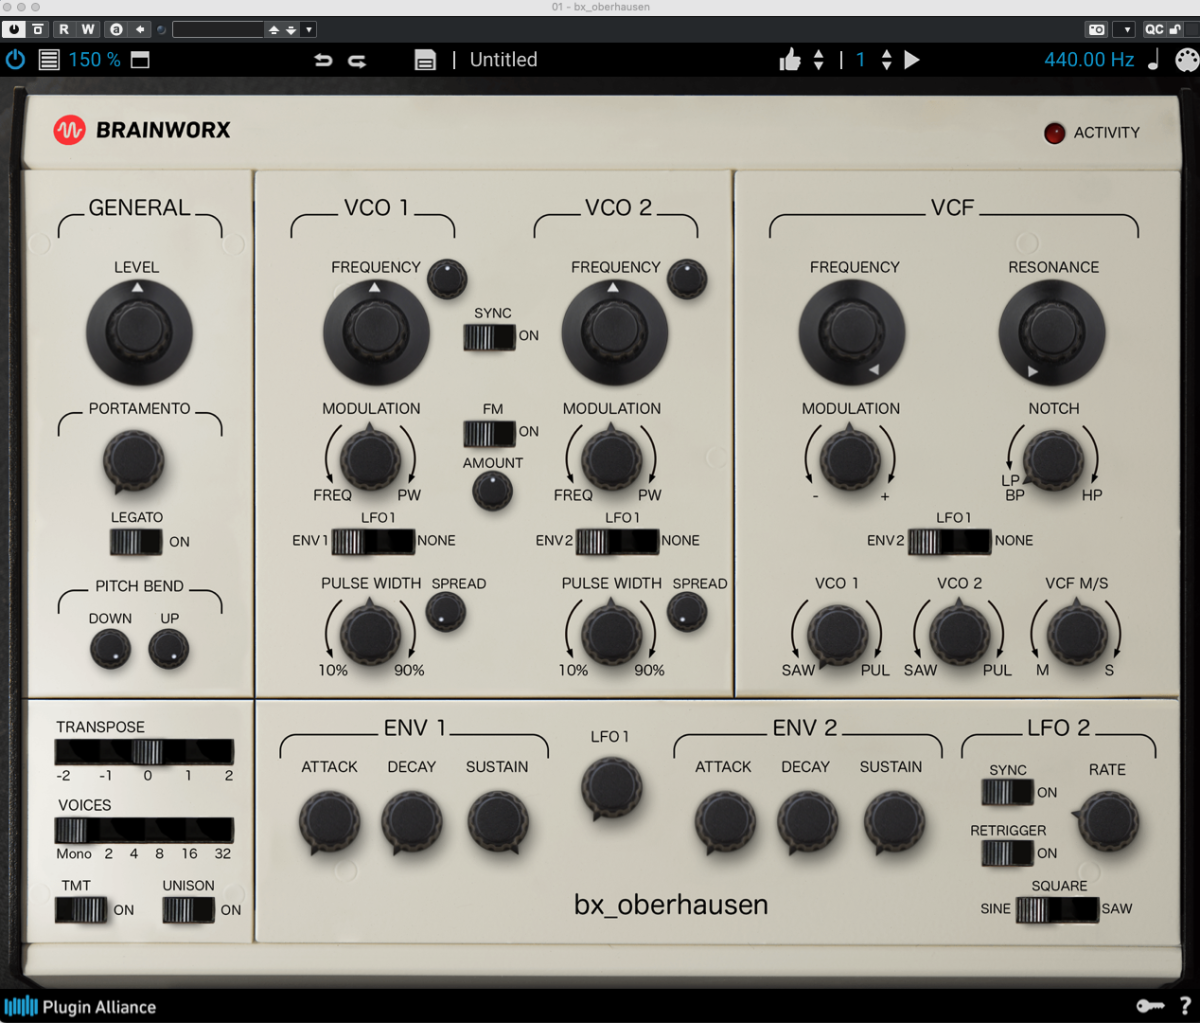The height and width of the screenshot is (1023, 1200).
Task: Click the thumbs-up favorite icon
Action: (790, 60)
